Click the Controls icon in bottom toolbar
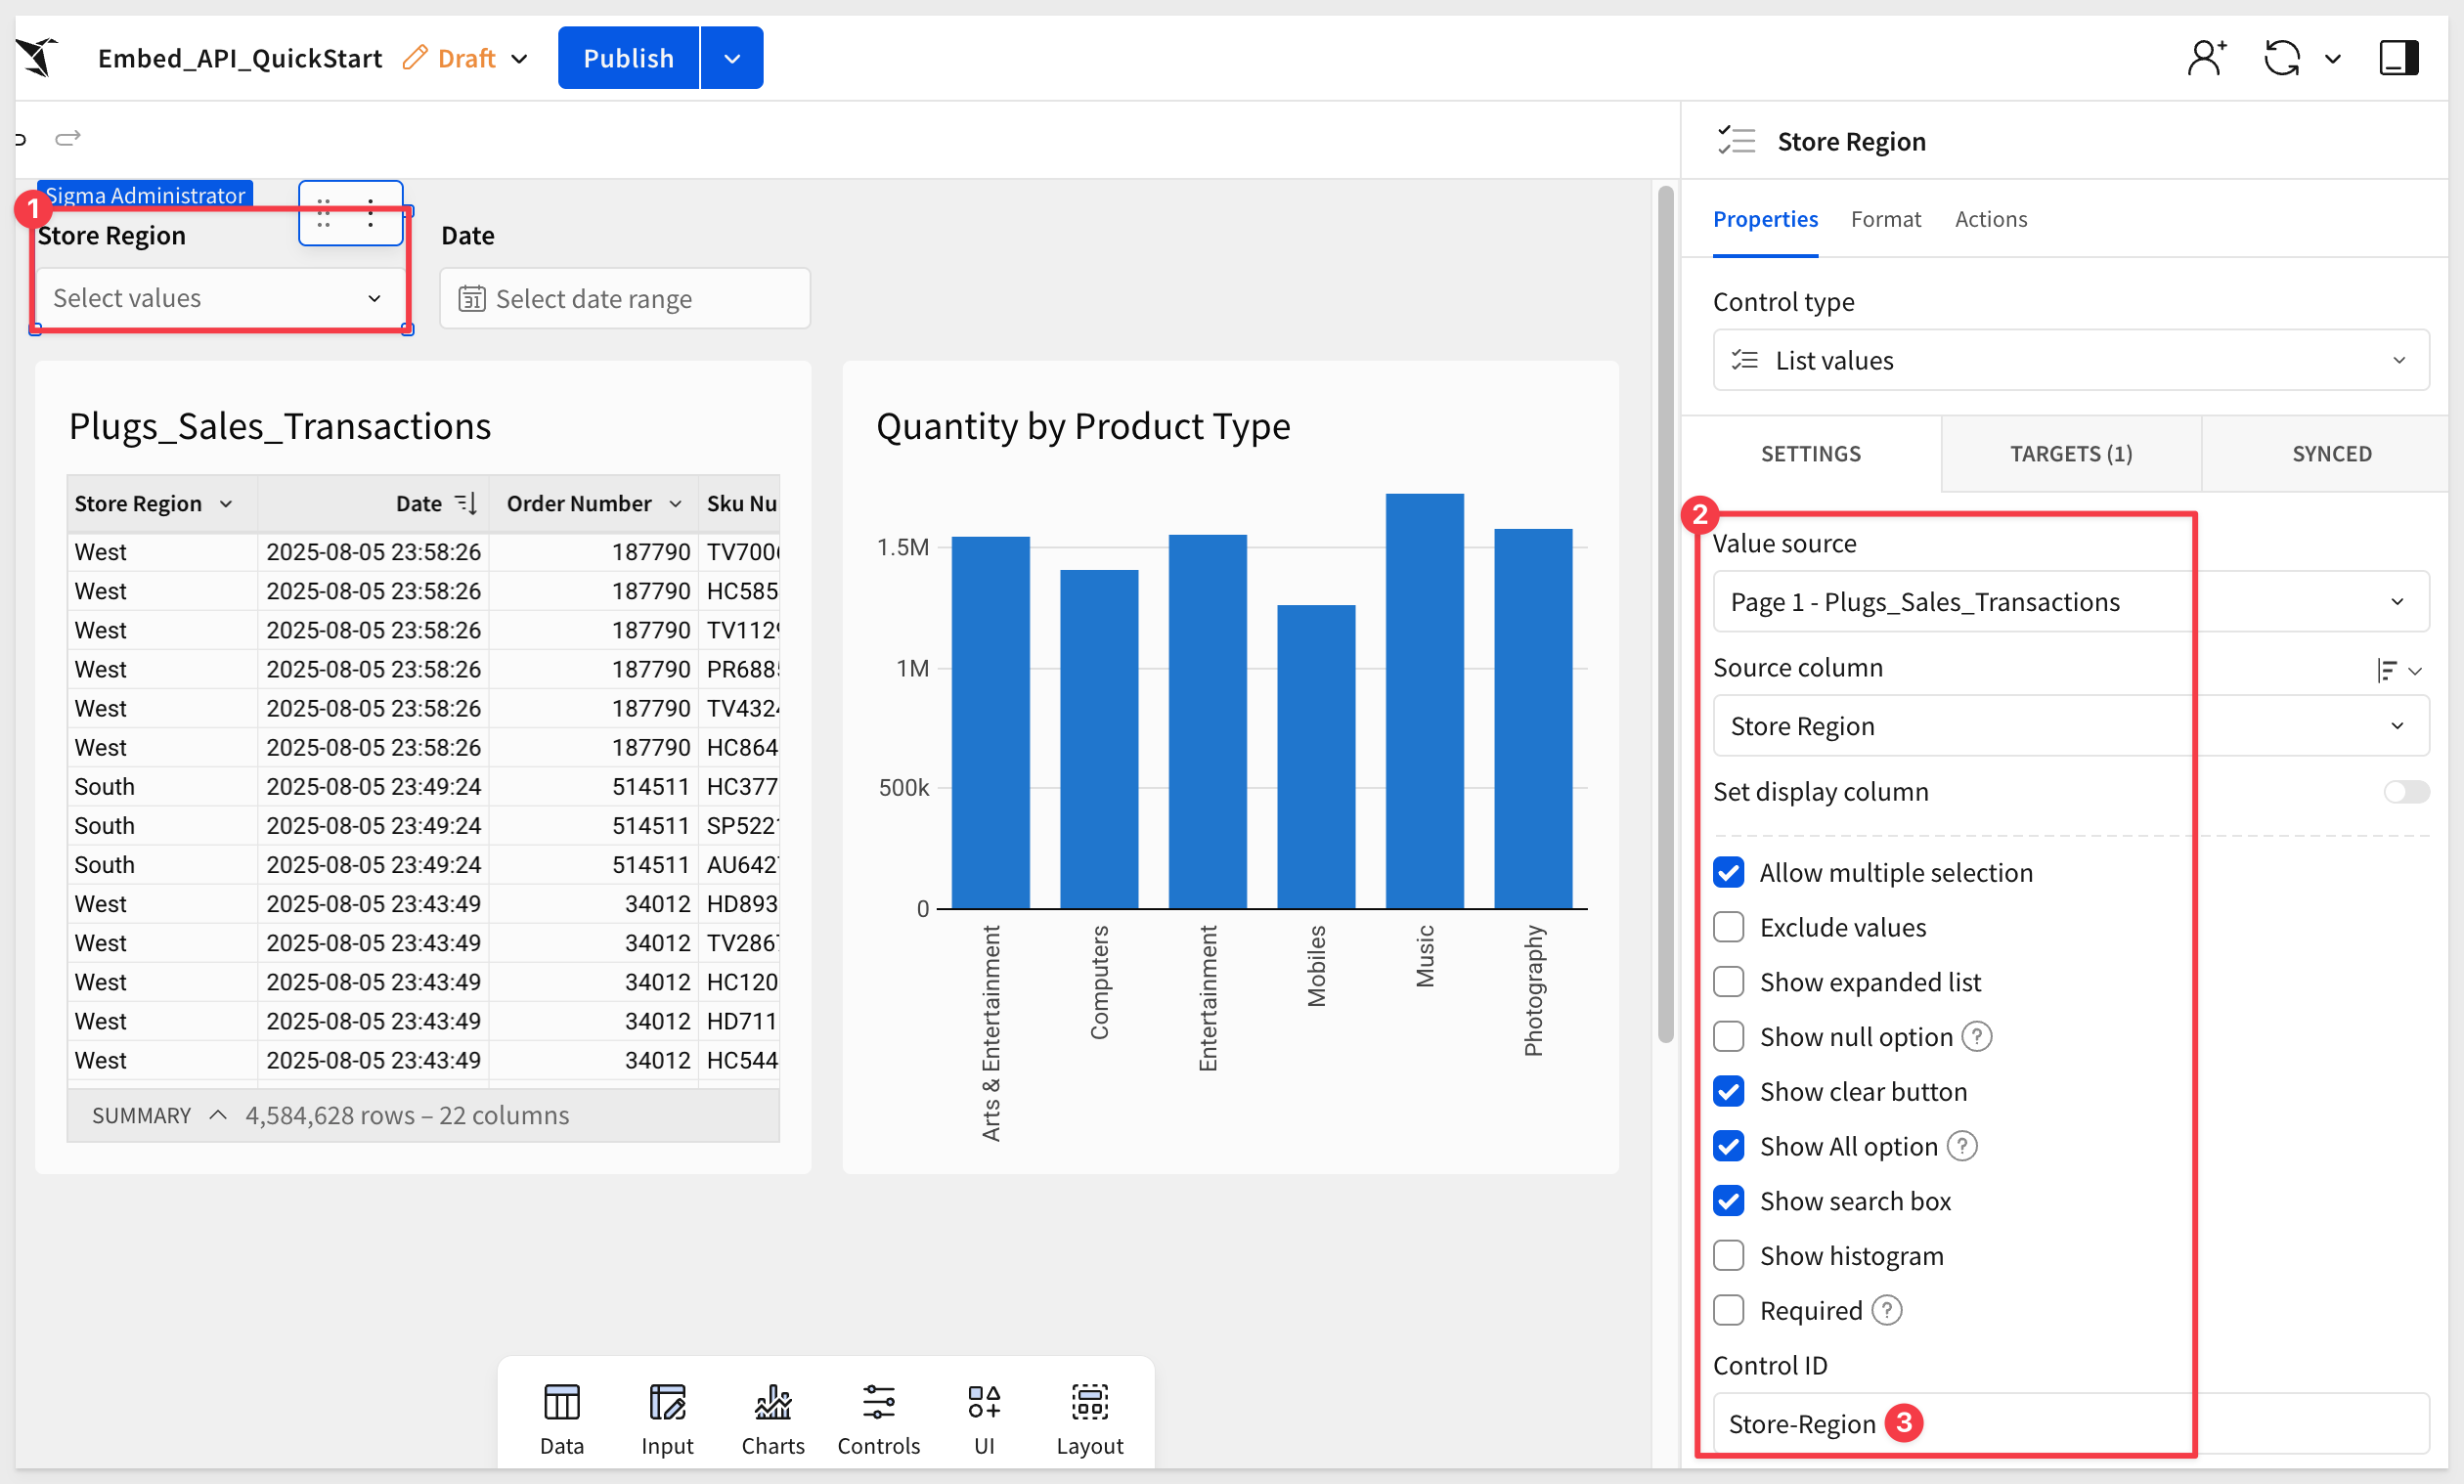The width and height of the screenshot is (2464, 1484). pyautogui.click(x=878, y=1416)
